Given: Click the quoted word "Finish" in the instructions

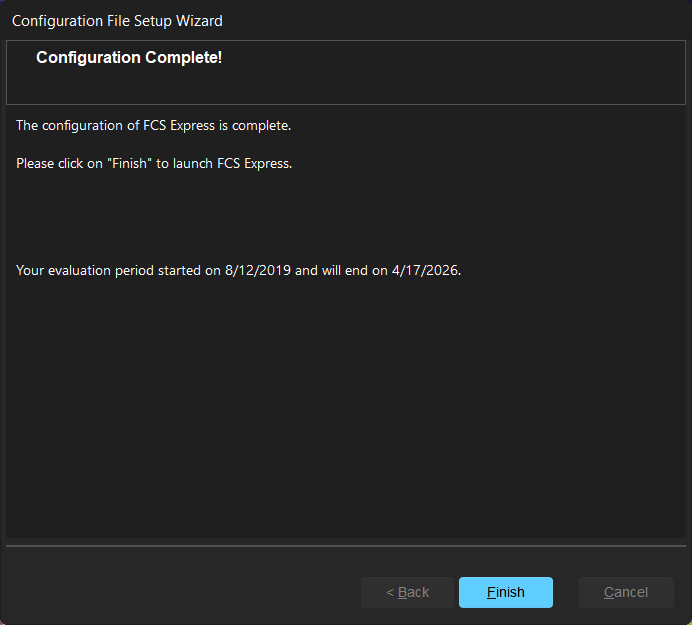Looking at the screenshot, I should [x=130, y=163].
